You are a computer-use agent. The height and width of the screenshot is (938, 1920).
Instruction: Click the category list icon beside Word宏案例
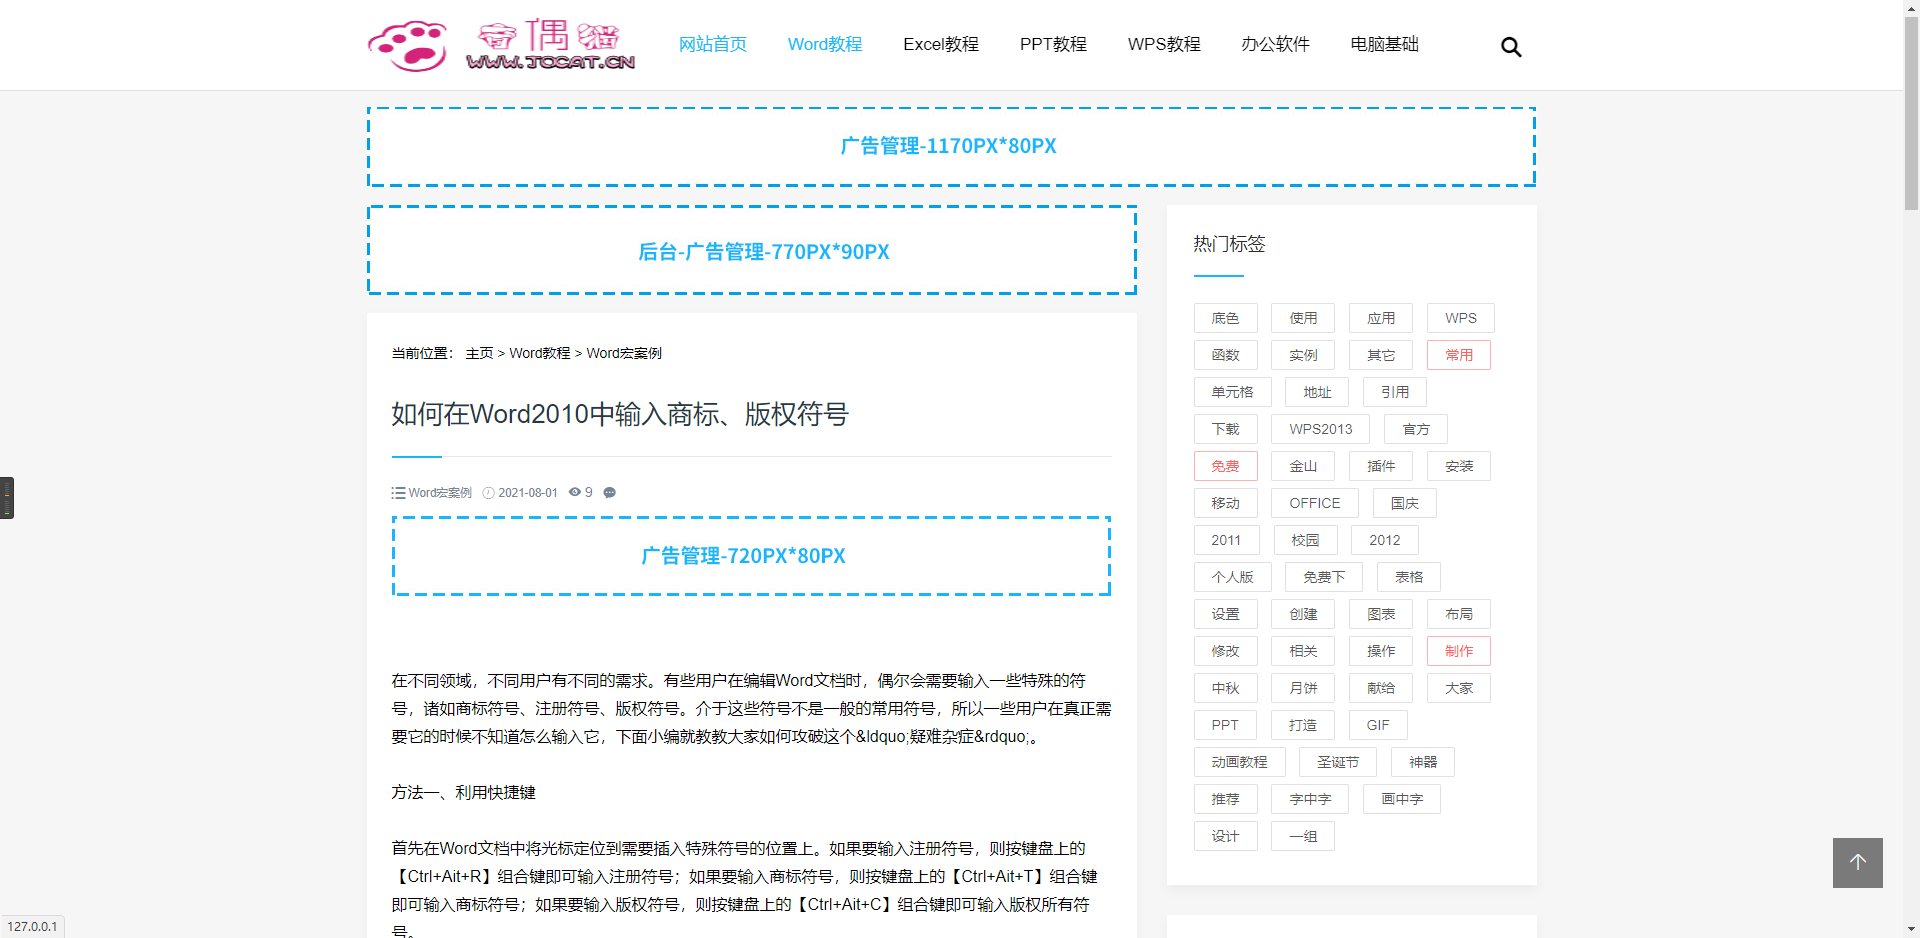pos(398,493)
